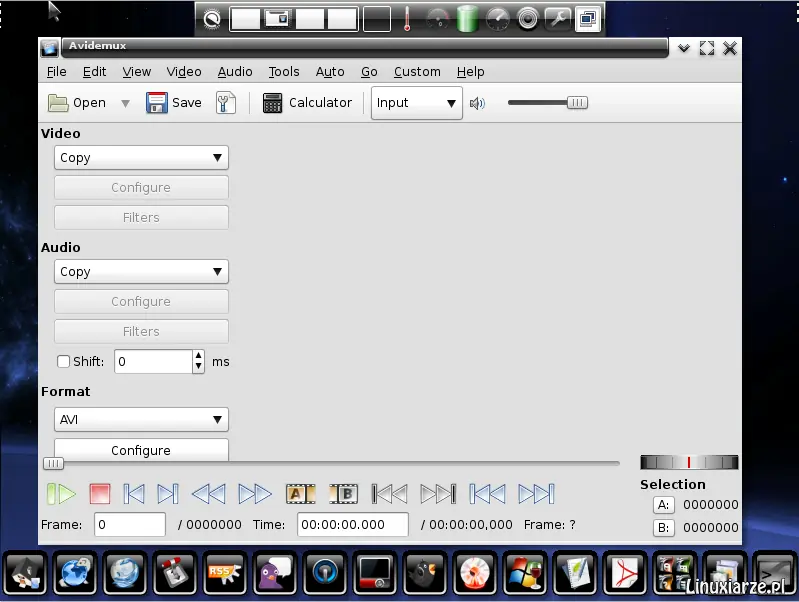Enable the audio Shift checkbox
This screenshot has height=602, width=799.
click(63, 361)
